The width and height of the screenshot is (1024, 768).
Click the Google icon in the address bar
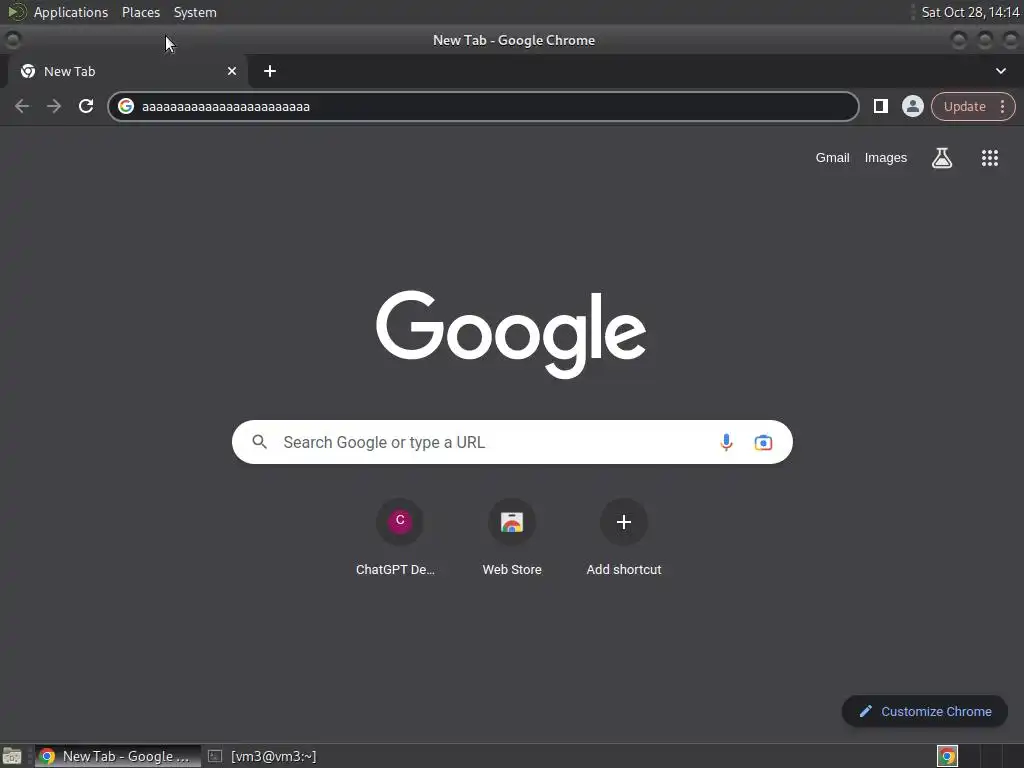point(126,106)
